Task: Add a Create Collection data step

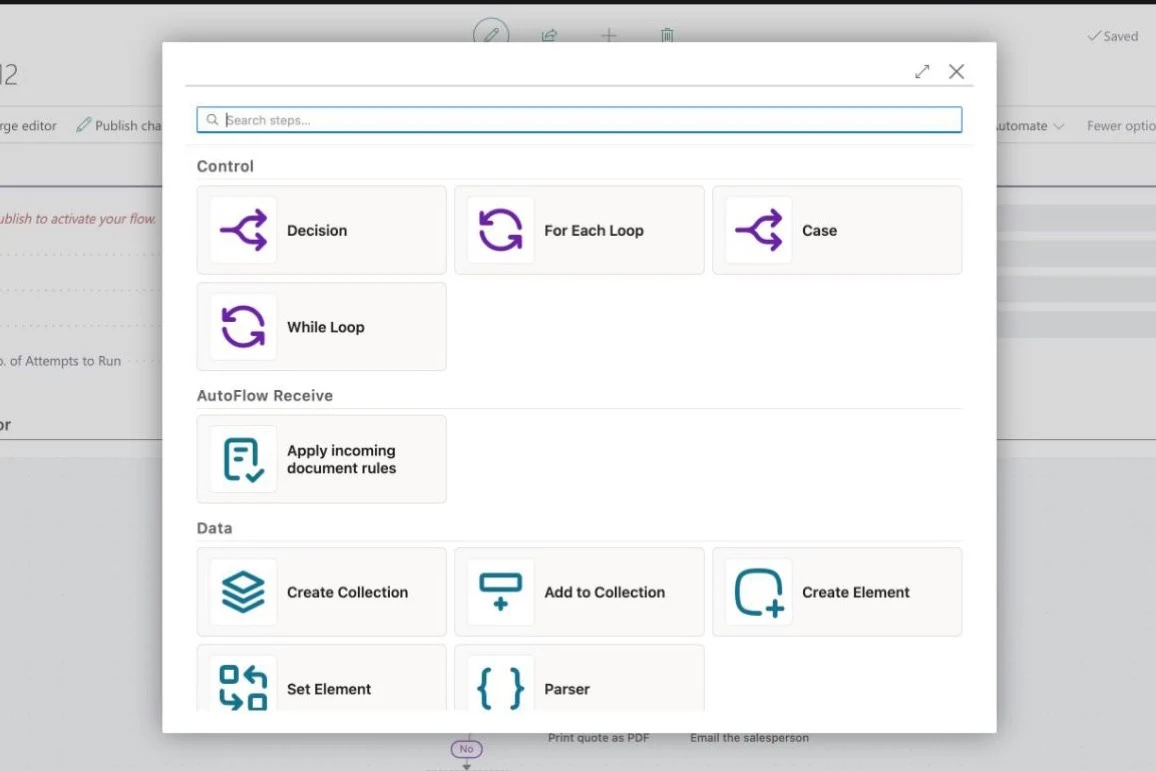Action: click(321, 592)
